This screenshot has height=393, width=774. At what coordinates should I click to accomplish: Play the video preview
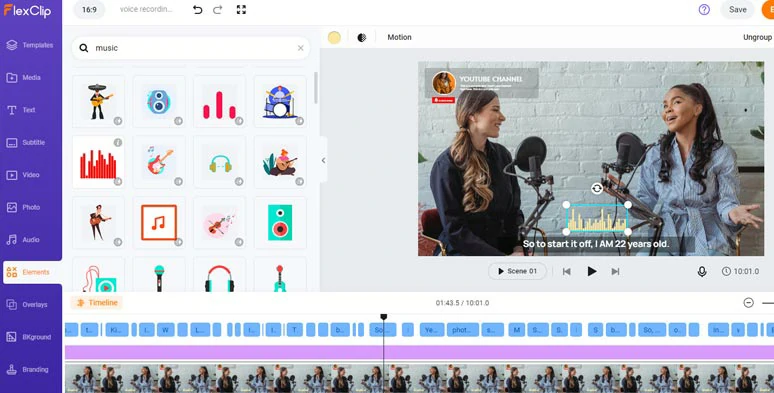591,271
